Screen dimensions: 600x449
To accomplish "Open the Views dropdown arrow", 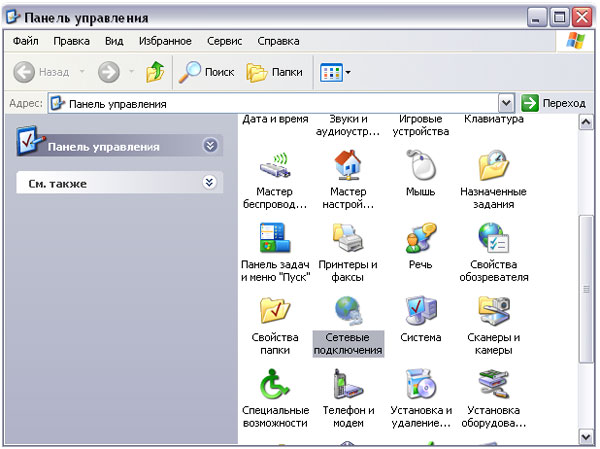I will click(x=348, y=72).
